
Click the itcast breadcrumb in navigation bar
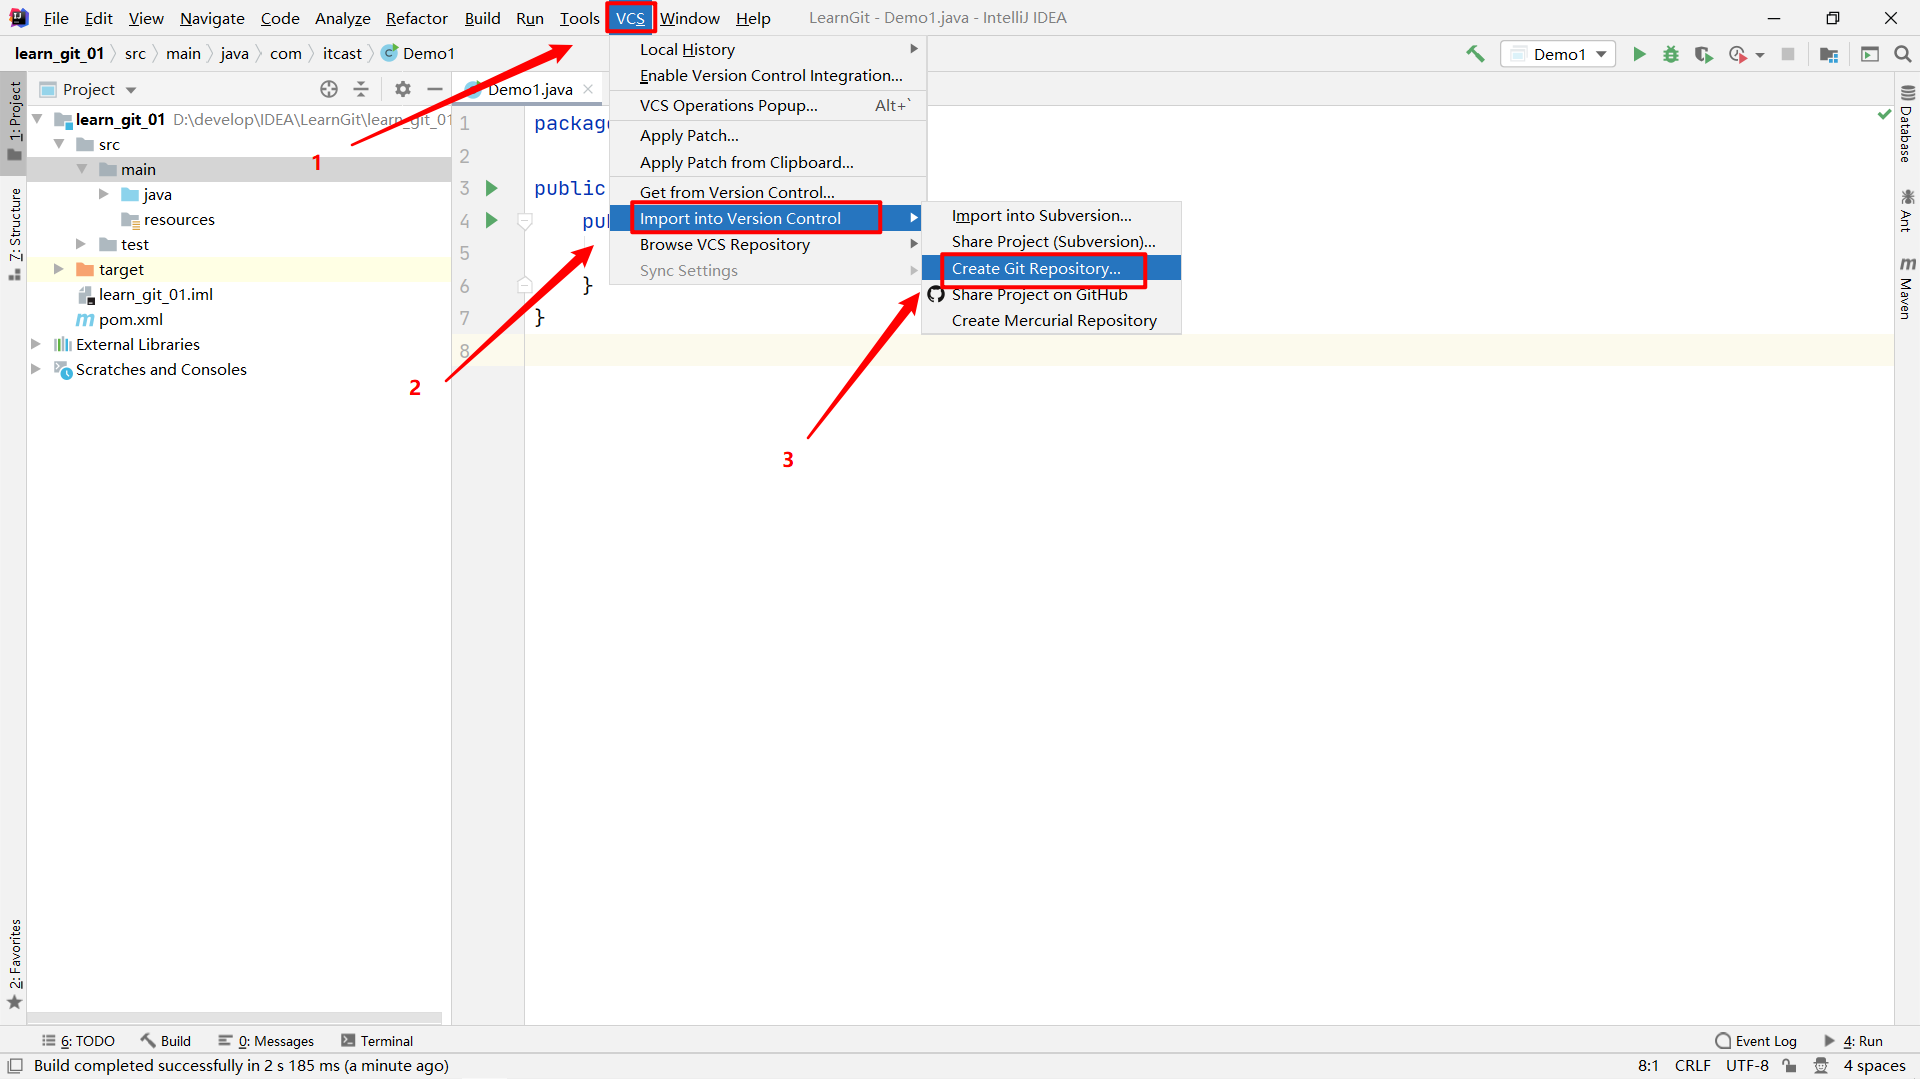click(x=342, y=53)
